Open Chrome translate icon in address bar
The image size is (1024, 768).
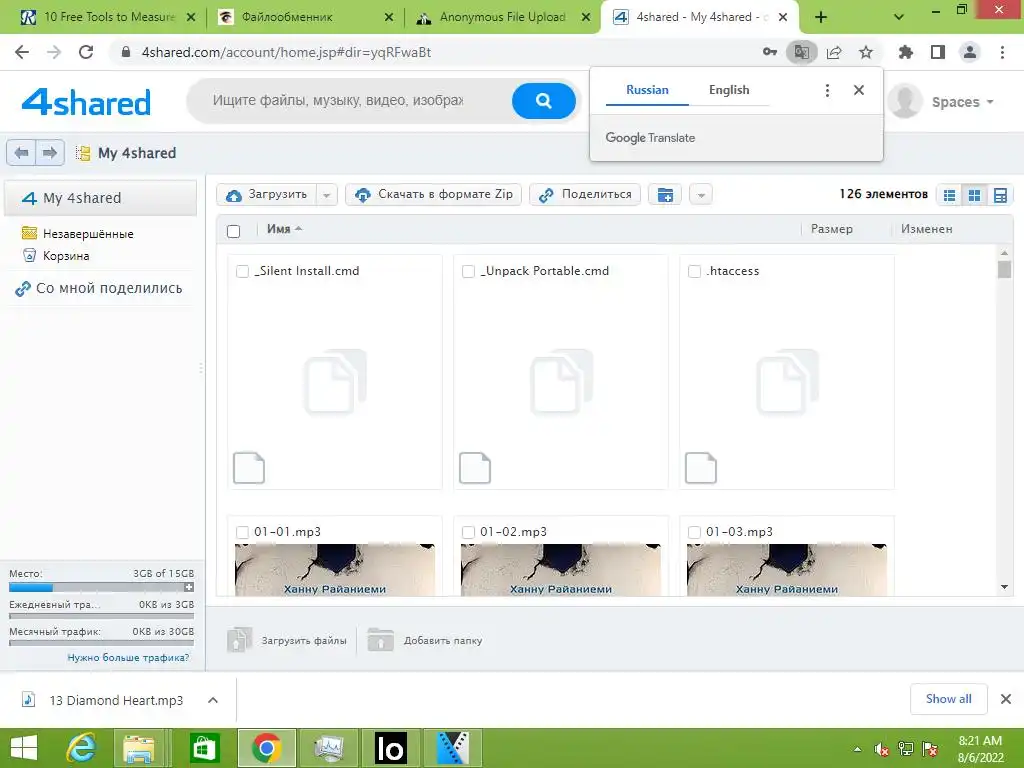coord(801,52)
